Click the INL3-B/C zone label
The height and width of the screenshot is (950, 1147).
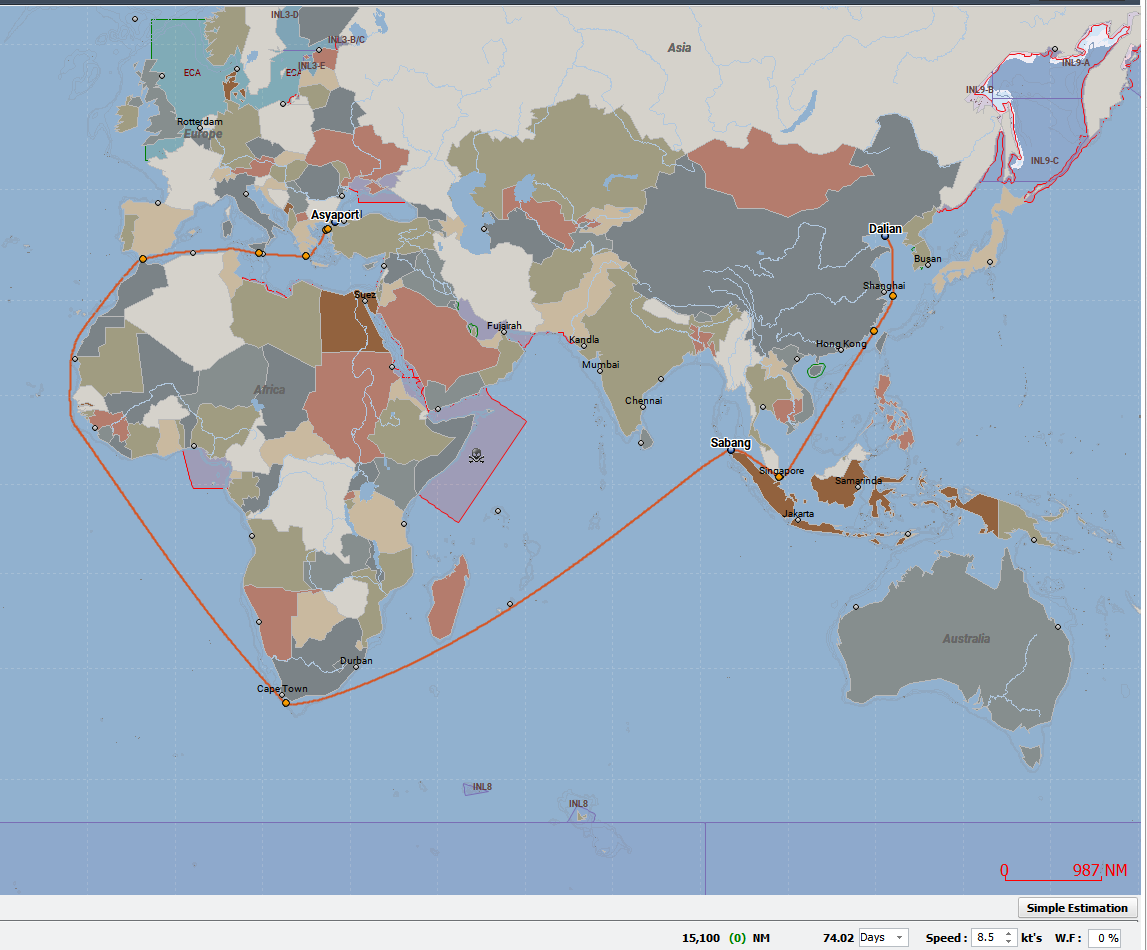click(347, 39)
